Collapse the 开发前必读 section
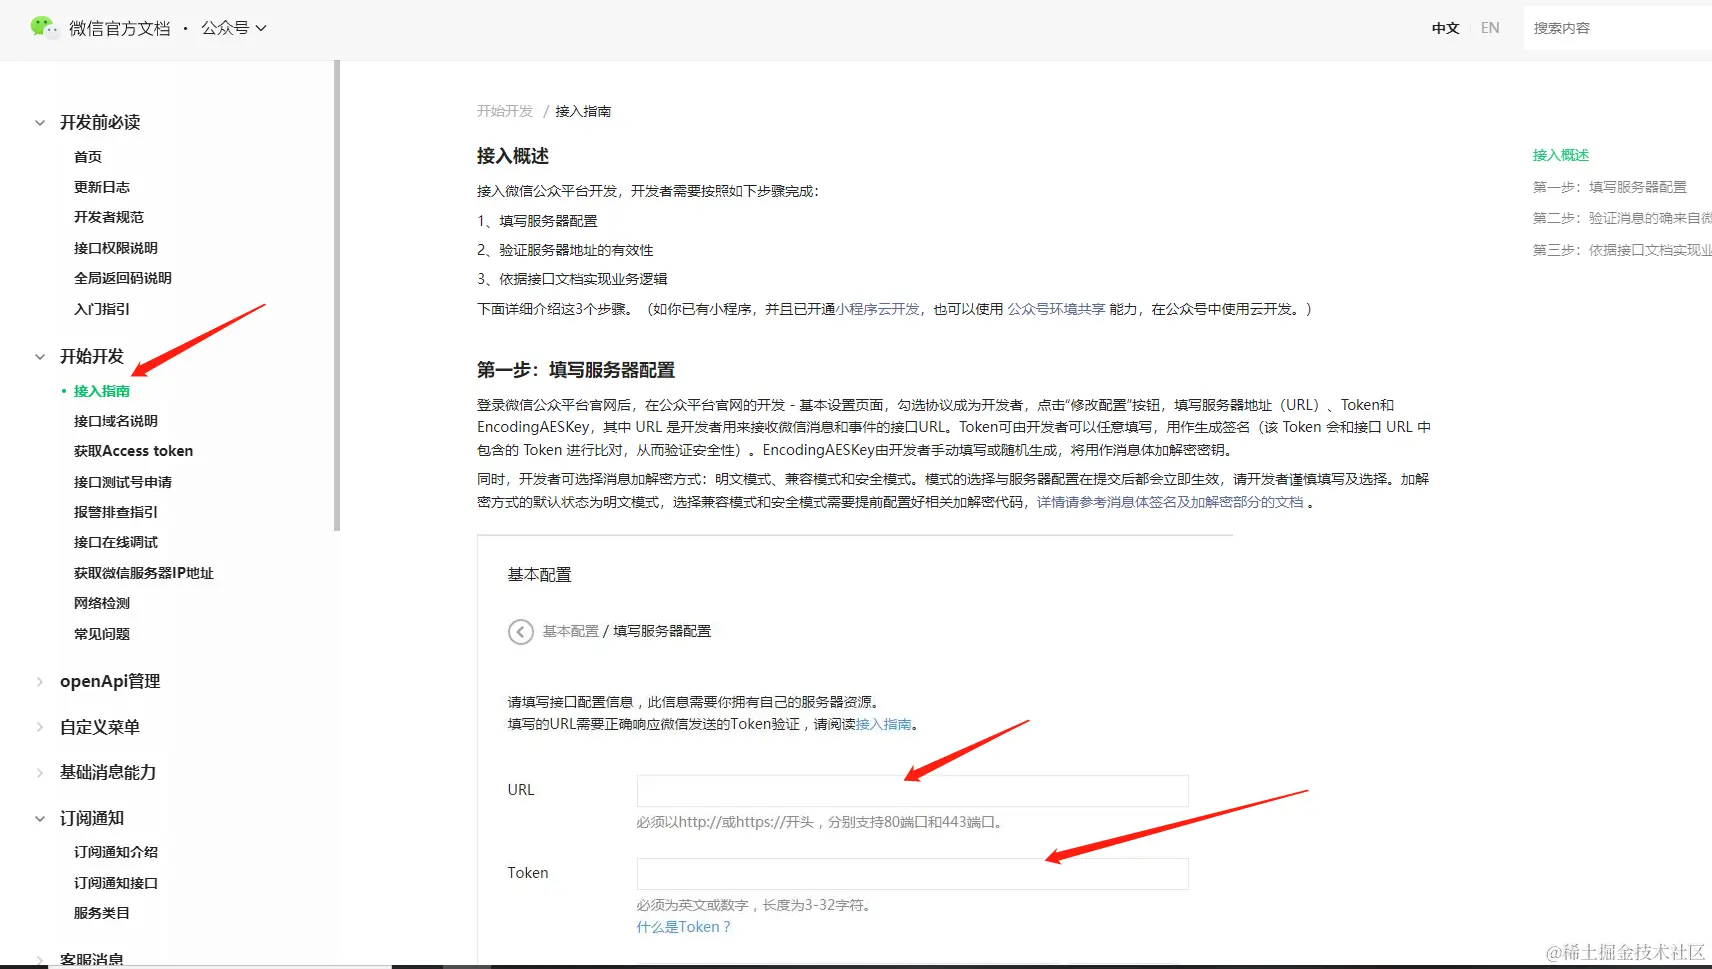The height and width of the screenshot is (969, 1712). pyautogui.click(x=40, y=123)
